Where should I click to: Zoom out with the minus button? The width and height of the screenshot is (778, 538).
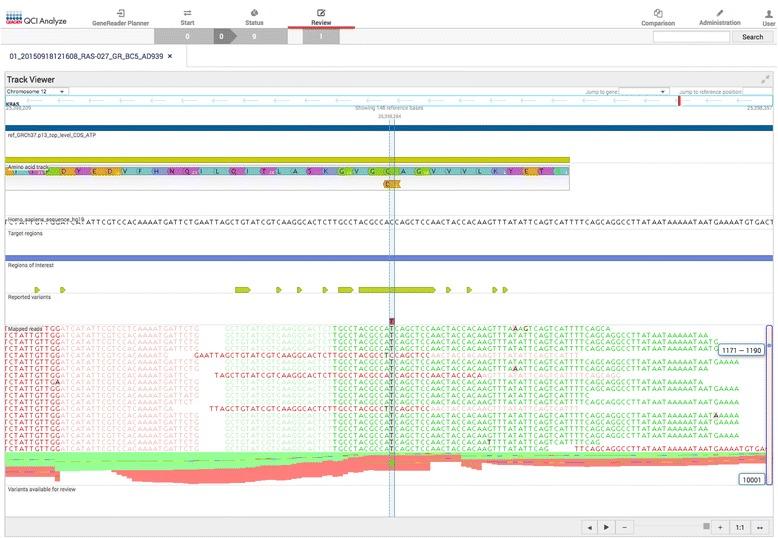click(x=625, y=527)
